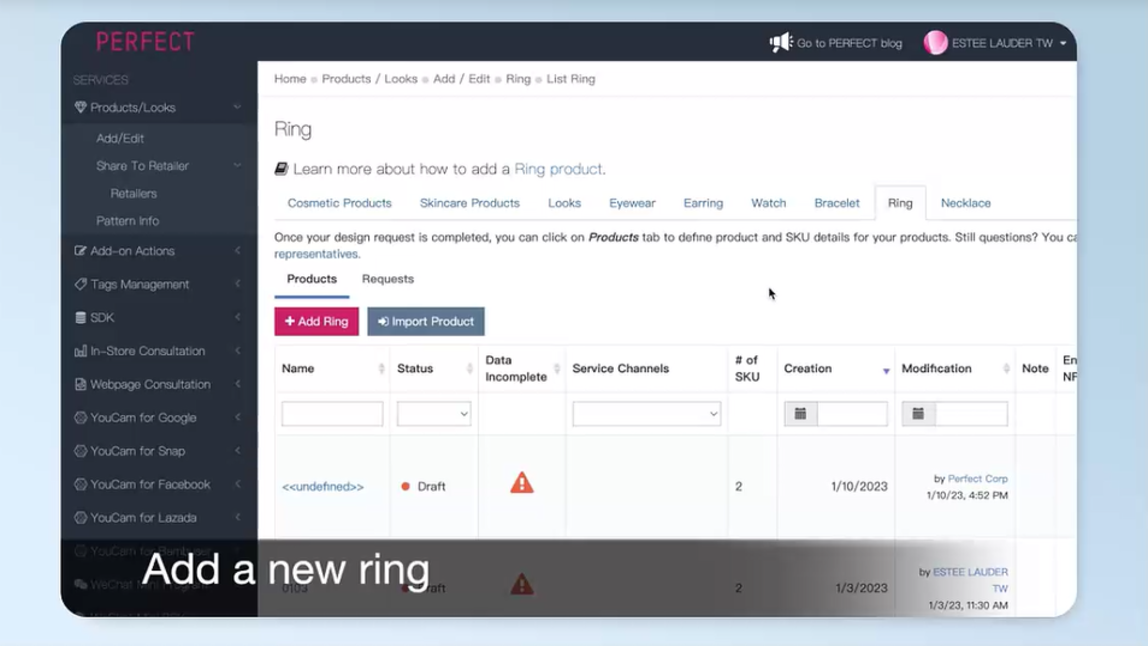Switch to the Earring tab
1148x646 pixels.
[x=703, y=203]
